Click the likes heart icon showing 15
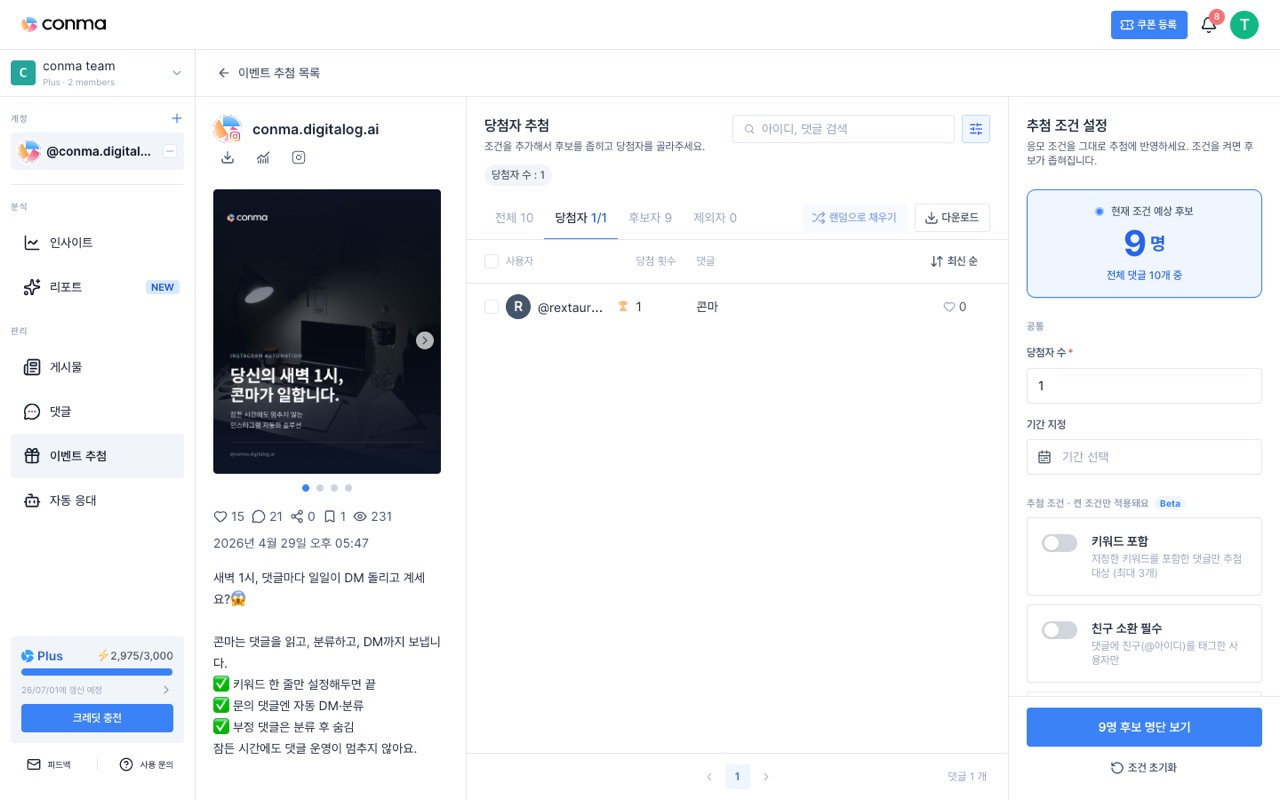1280x800 pixels. tap(220, 517)
